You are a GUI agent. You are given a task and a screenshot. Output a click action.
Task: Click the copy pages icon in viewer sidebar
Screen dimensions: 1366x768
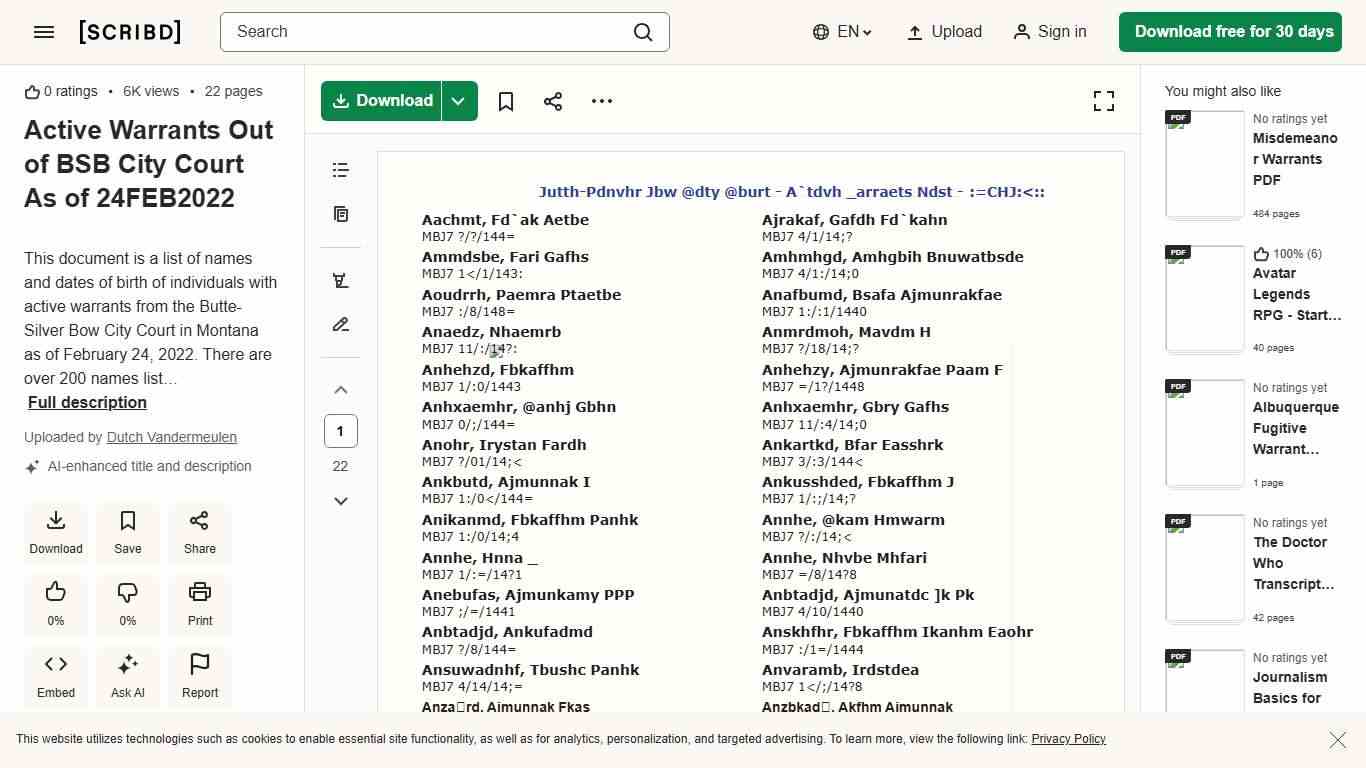(x=340, y=214)
